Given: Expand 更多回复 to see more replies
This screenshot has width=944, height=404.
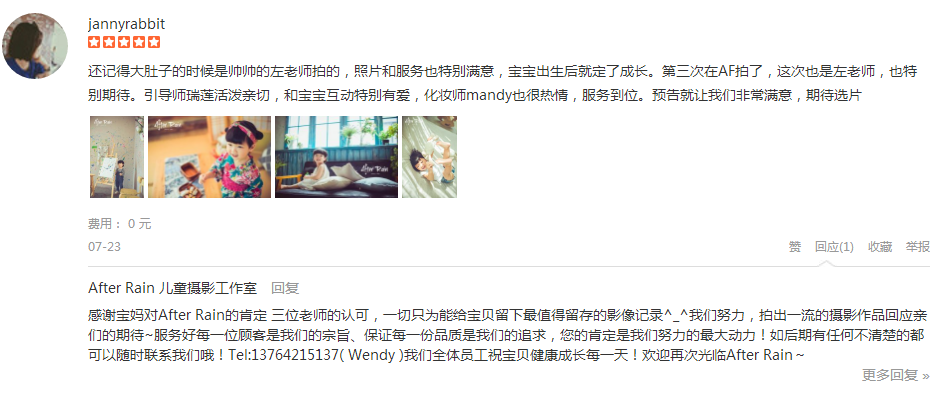Looking at the screenshot, I should pos(896,376).
